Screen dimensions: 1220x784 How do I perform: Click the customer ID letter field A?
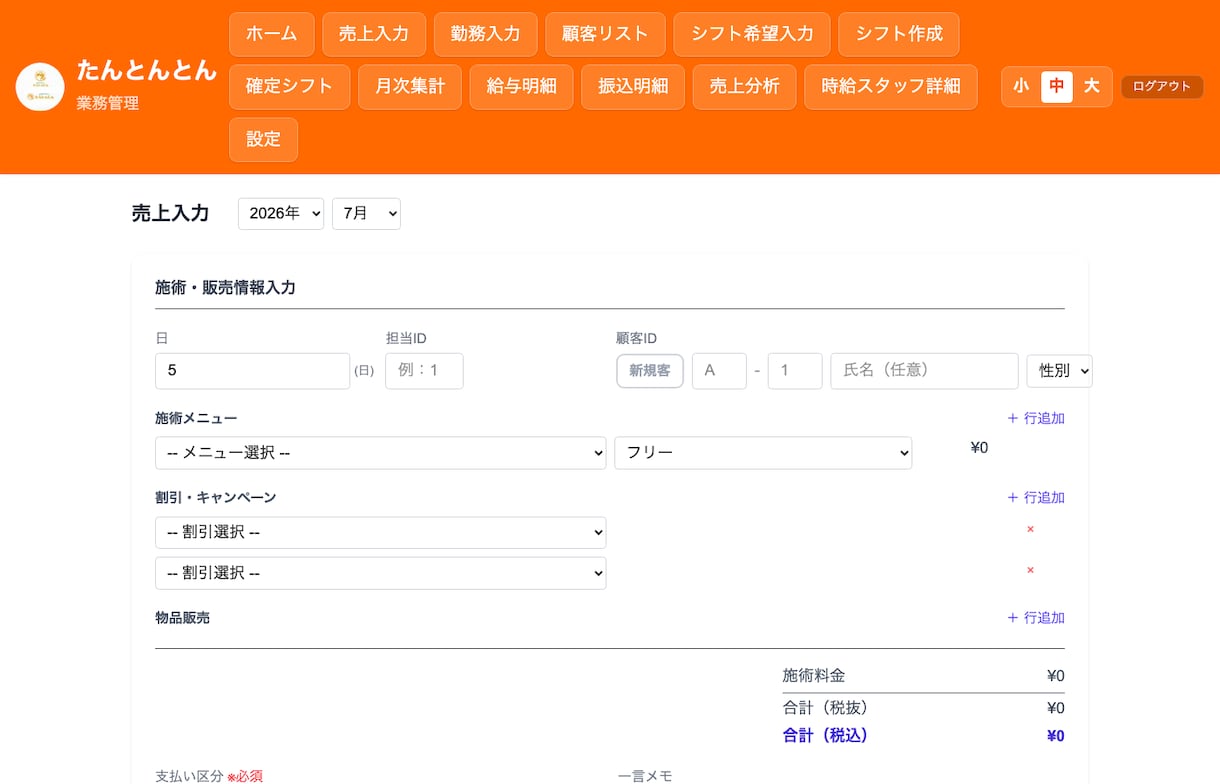pyautogui.click(x=719, y=370)
